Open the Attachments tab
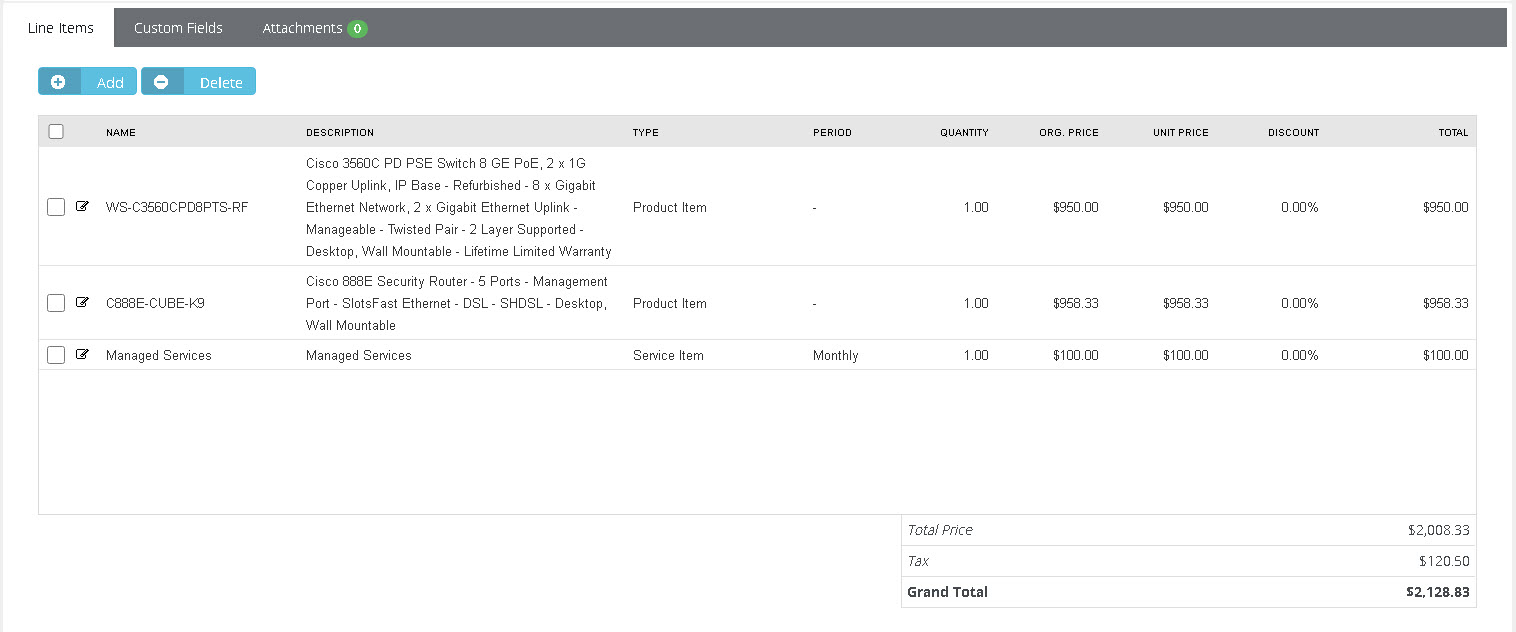Viewport: 1516px width, 632px height. pos(302,28)
